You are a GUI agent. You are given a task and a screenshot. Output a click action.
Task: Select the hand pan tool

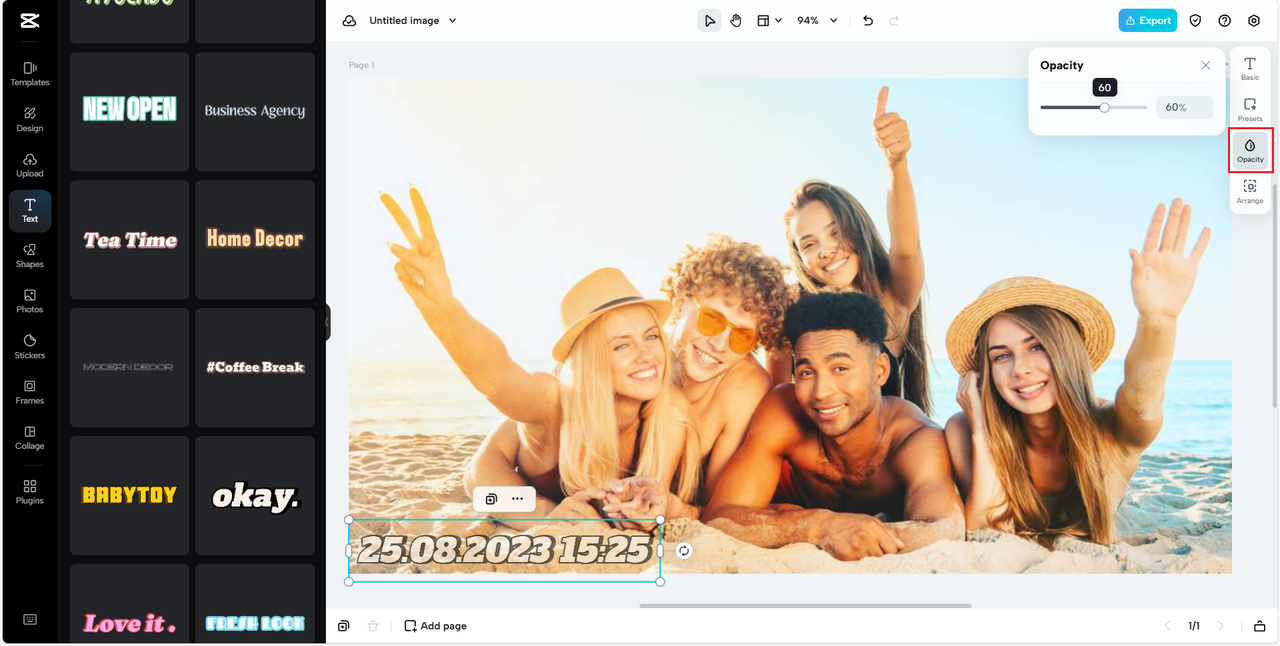[736, 20]
